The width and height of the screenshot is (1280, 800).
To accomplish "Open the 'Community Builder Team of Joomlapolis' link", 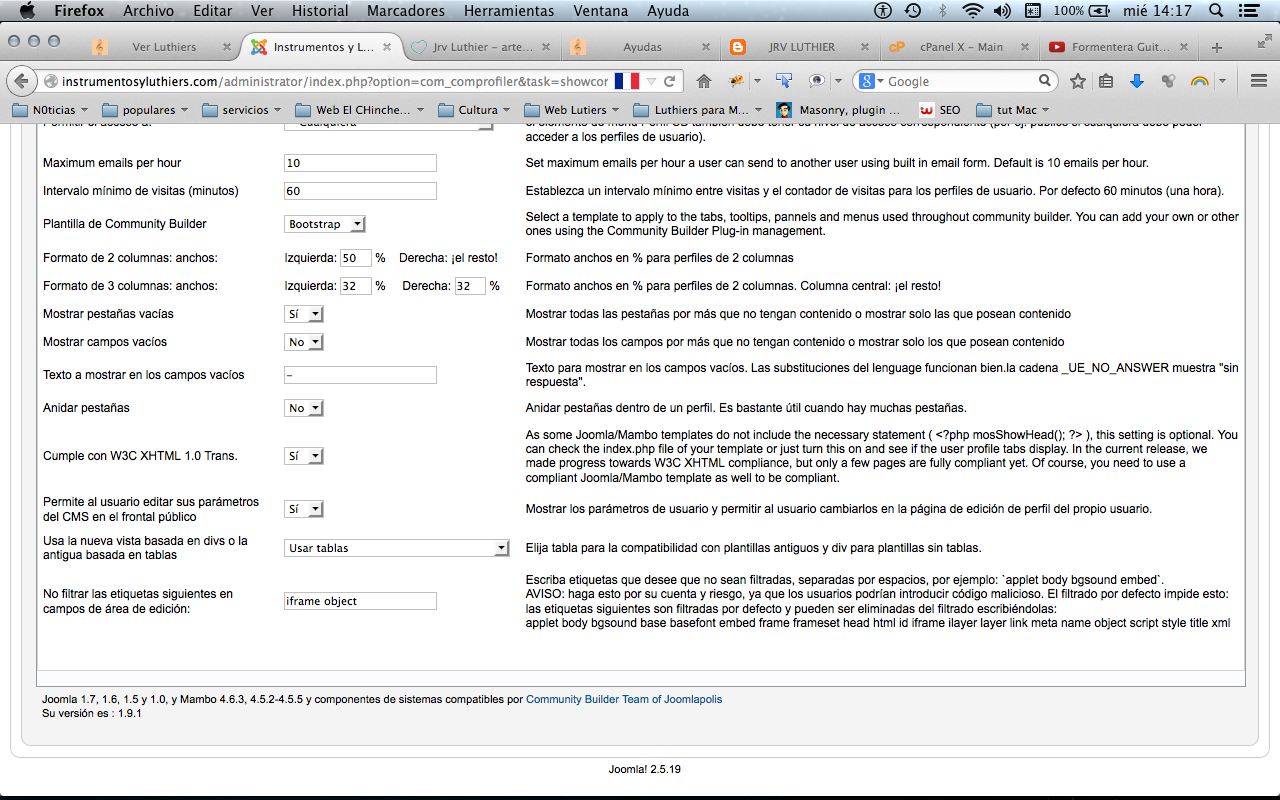I will click(x=624, y=699).
